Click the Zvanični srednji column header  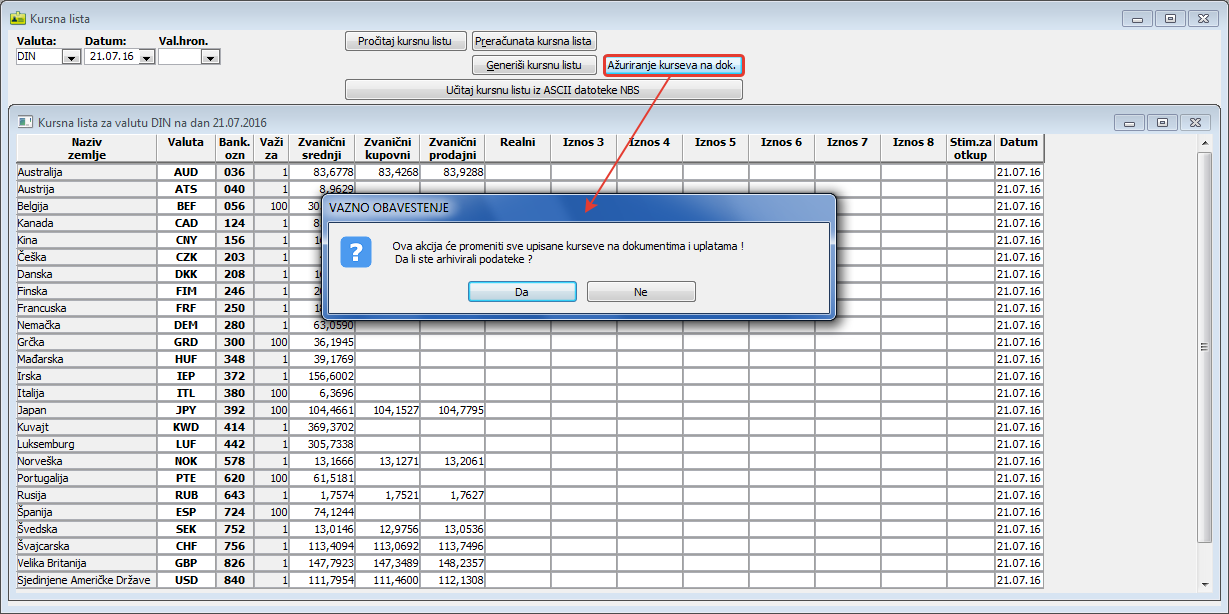321,148
